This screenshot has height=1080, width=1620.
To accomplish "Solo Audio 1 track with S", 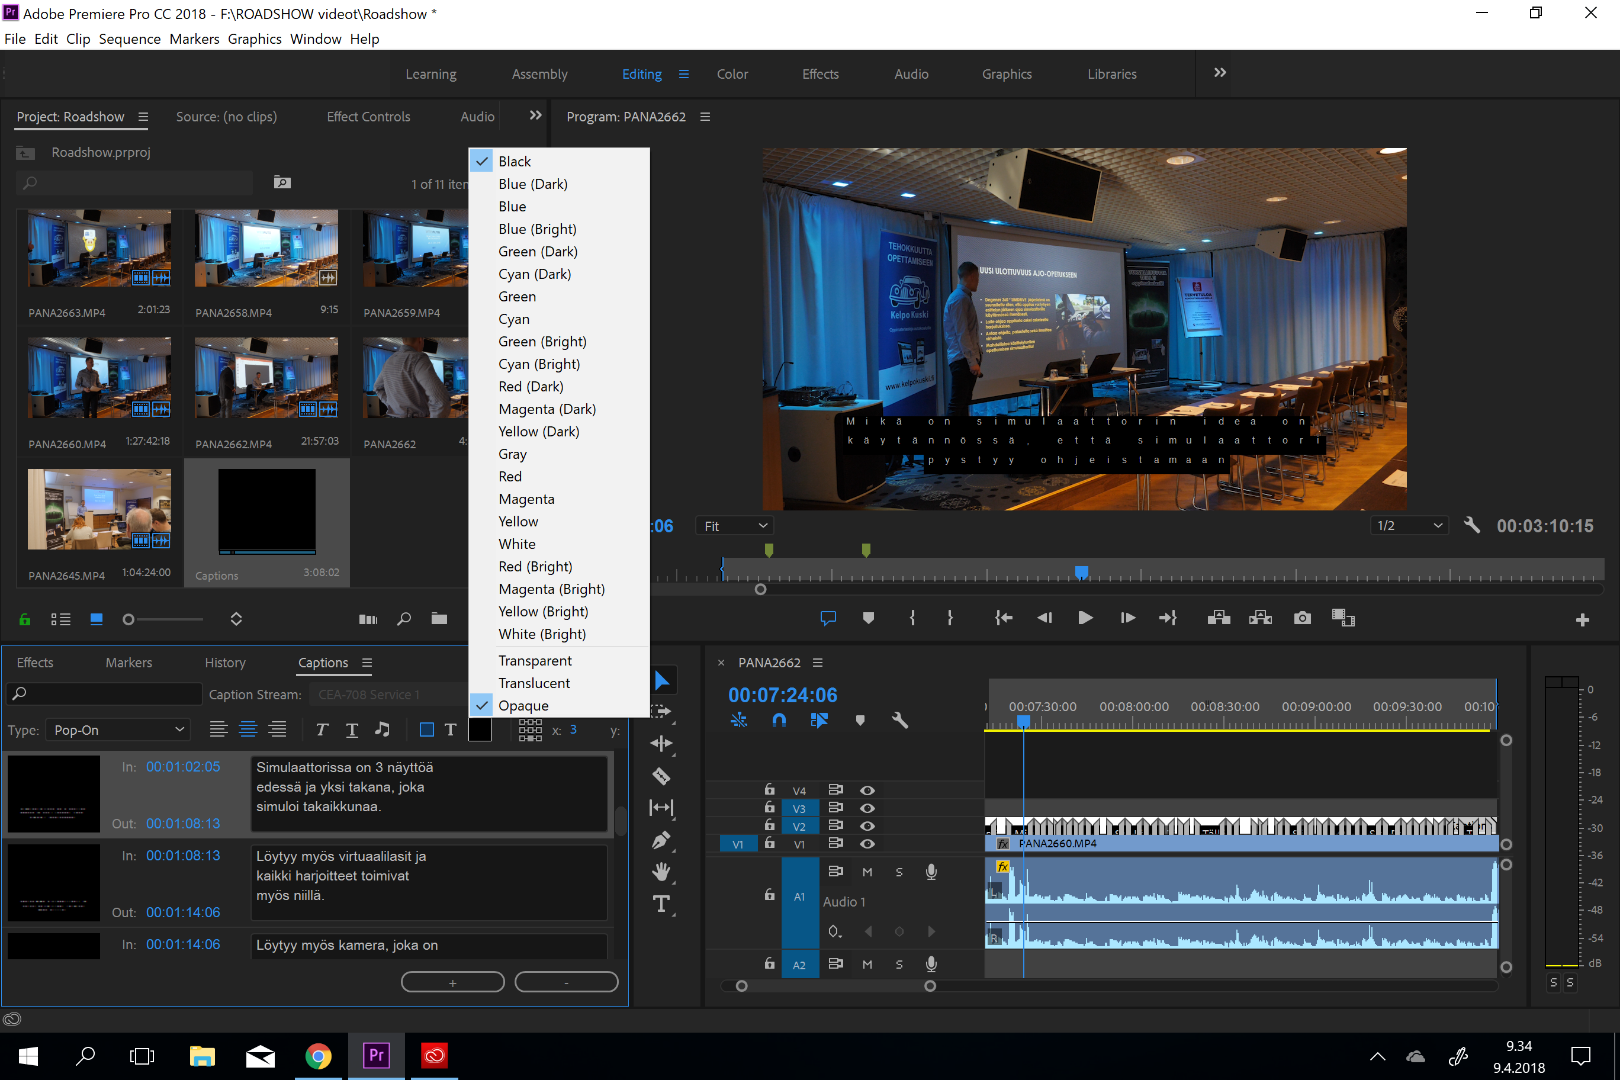I will click(x=899, y=872).
